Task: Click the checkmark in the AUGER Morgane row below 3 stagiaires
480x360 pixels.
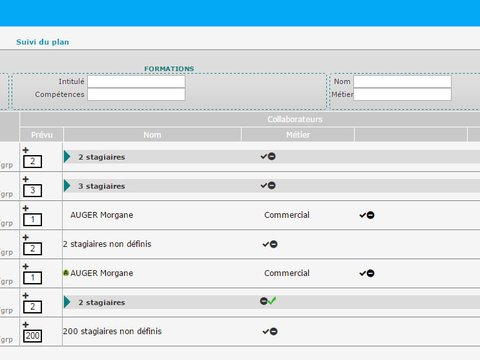Action: point(363,215)
